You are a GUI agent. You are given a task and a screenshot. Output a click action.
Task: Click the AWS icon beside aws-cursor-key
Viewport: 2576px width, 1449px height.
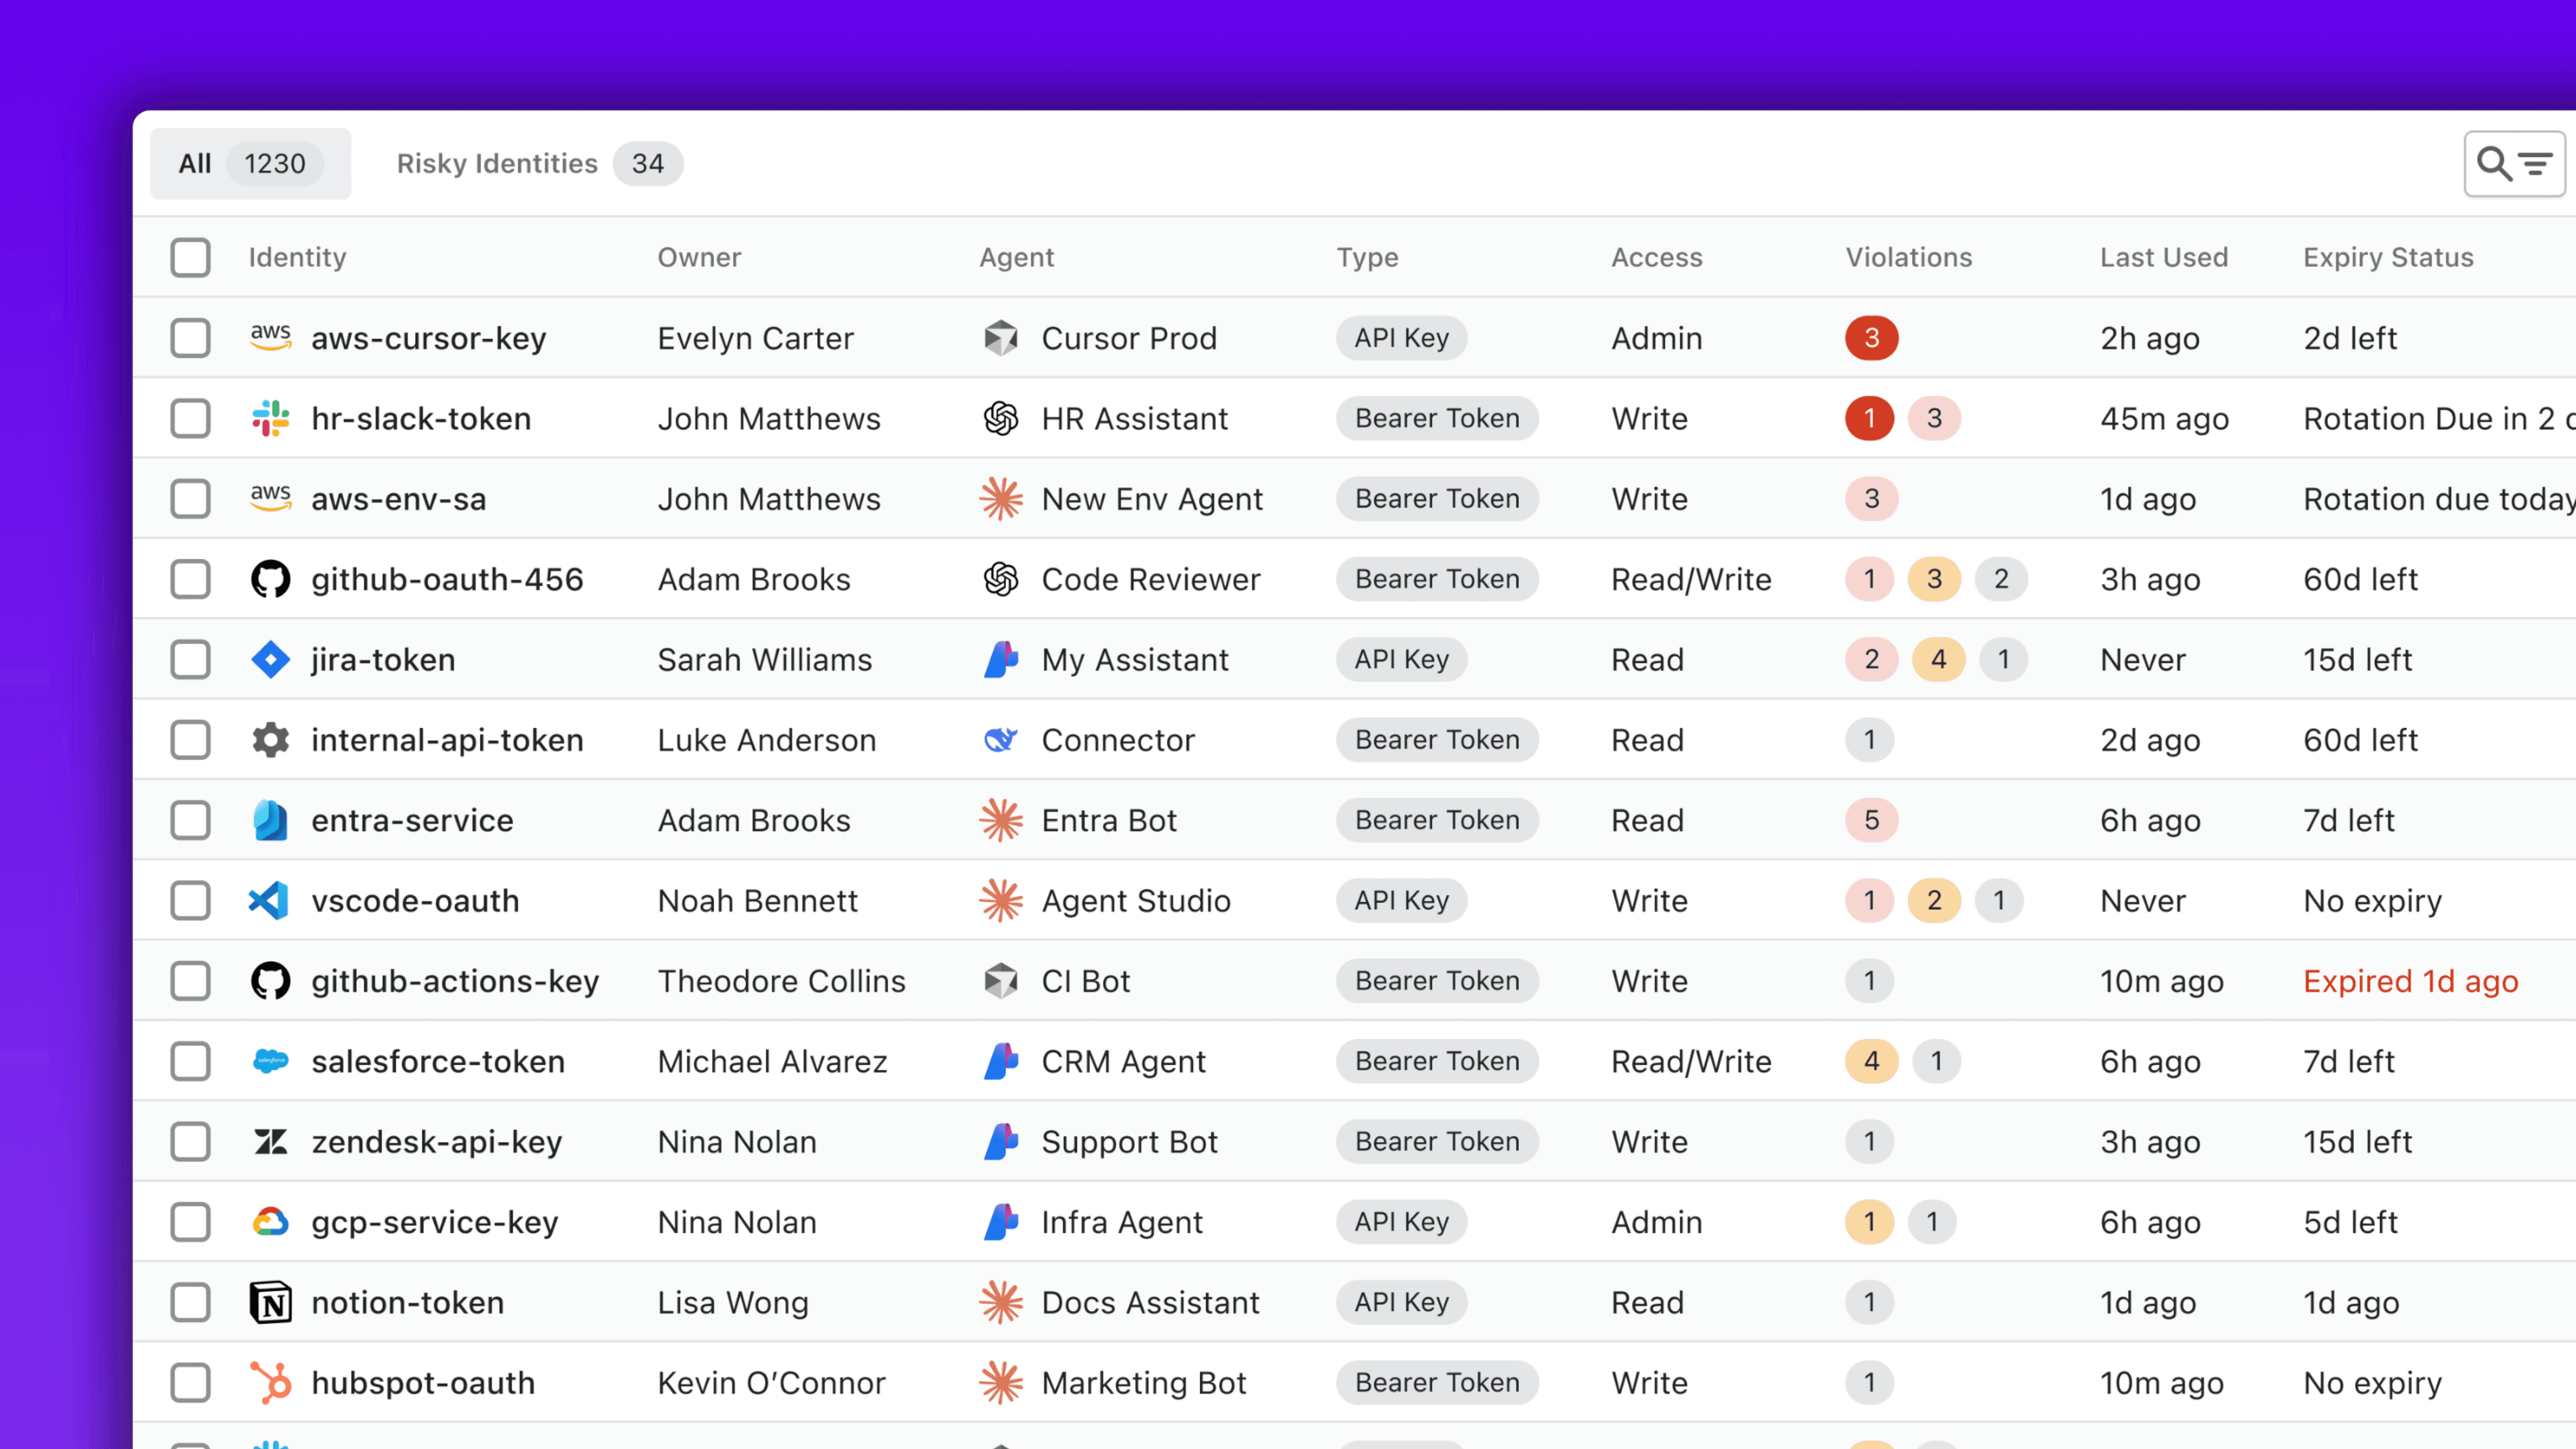coord(270,338)
